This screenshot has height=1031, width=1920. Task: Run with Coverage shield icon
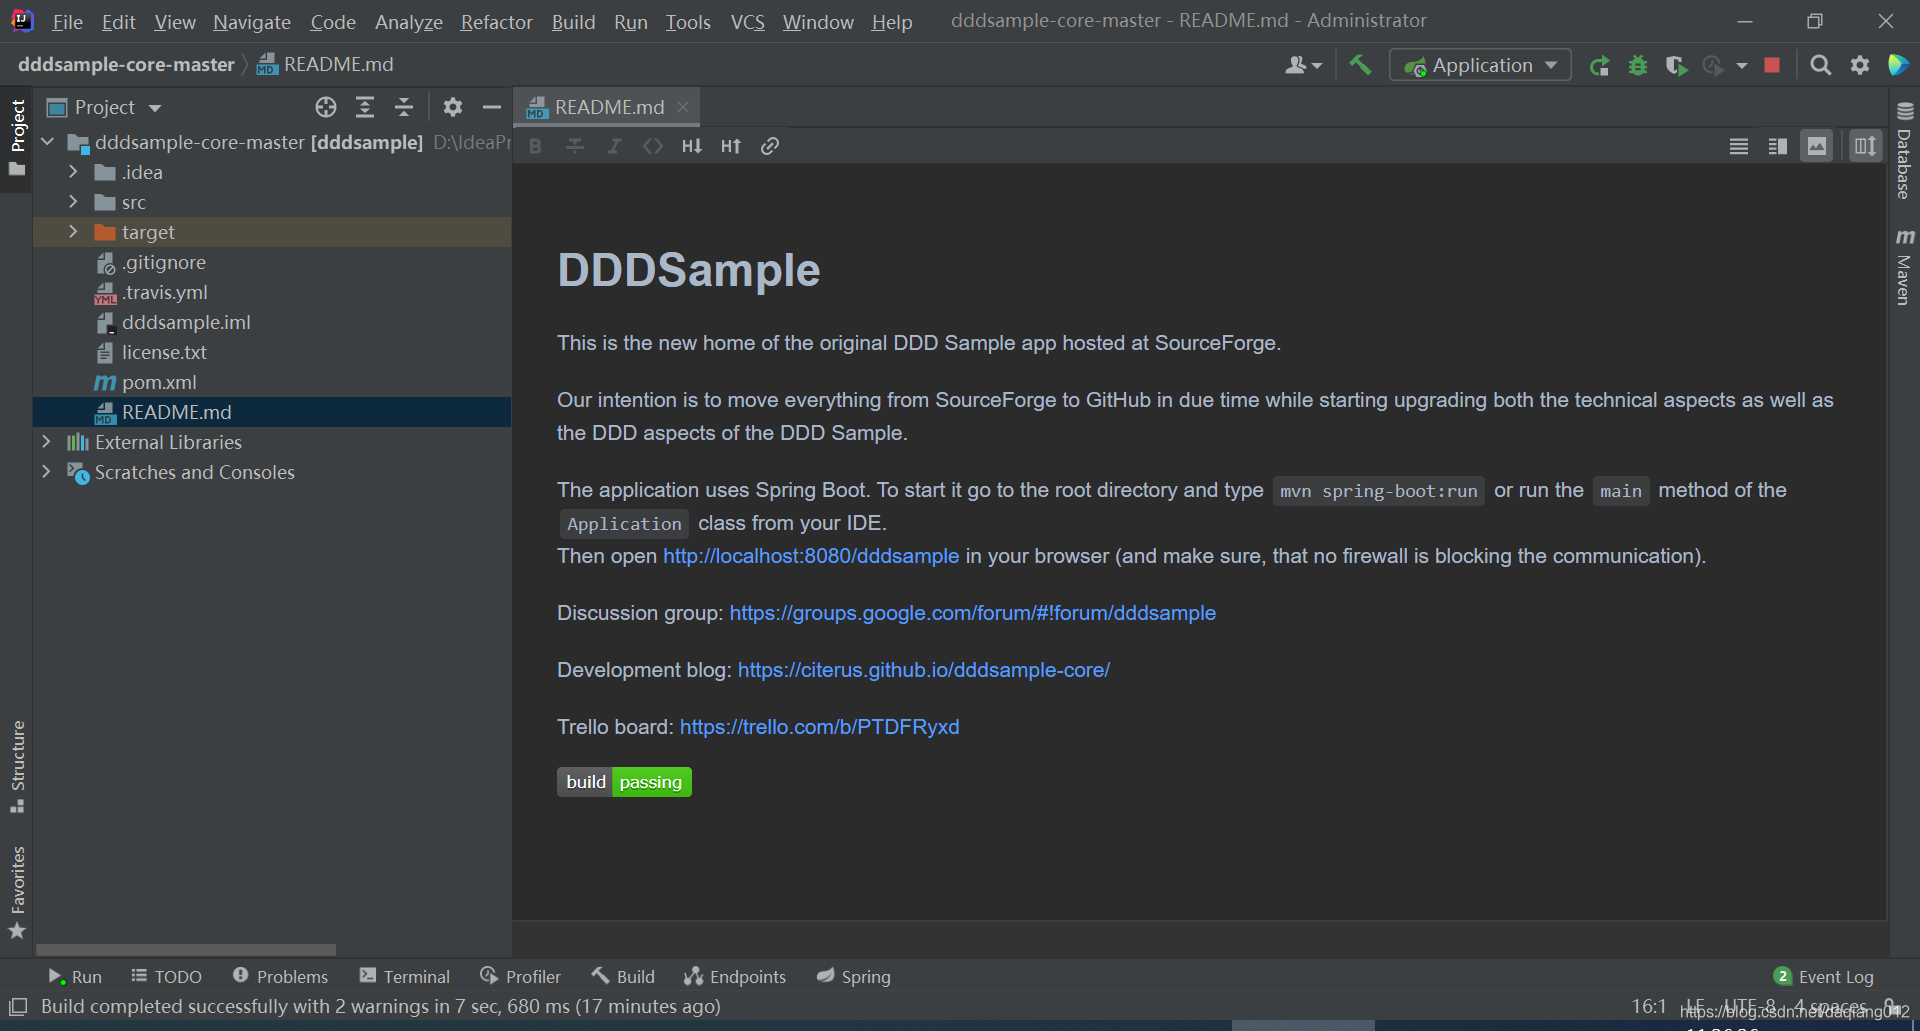[x=1677, y=65]
